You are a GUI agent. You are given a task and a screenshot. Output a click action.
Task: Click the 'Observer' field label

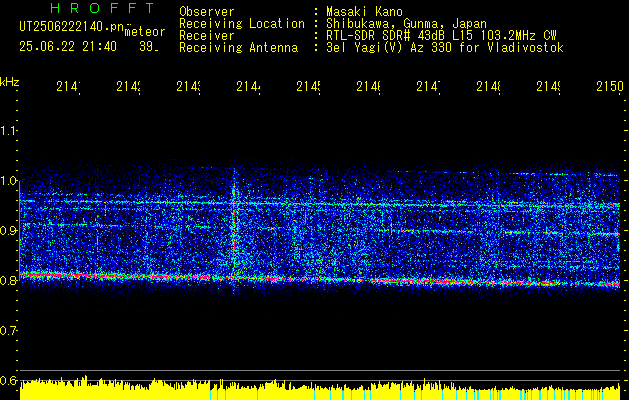point(207,11)
